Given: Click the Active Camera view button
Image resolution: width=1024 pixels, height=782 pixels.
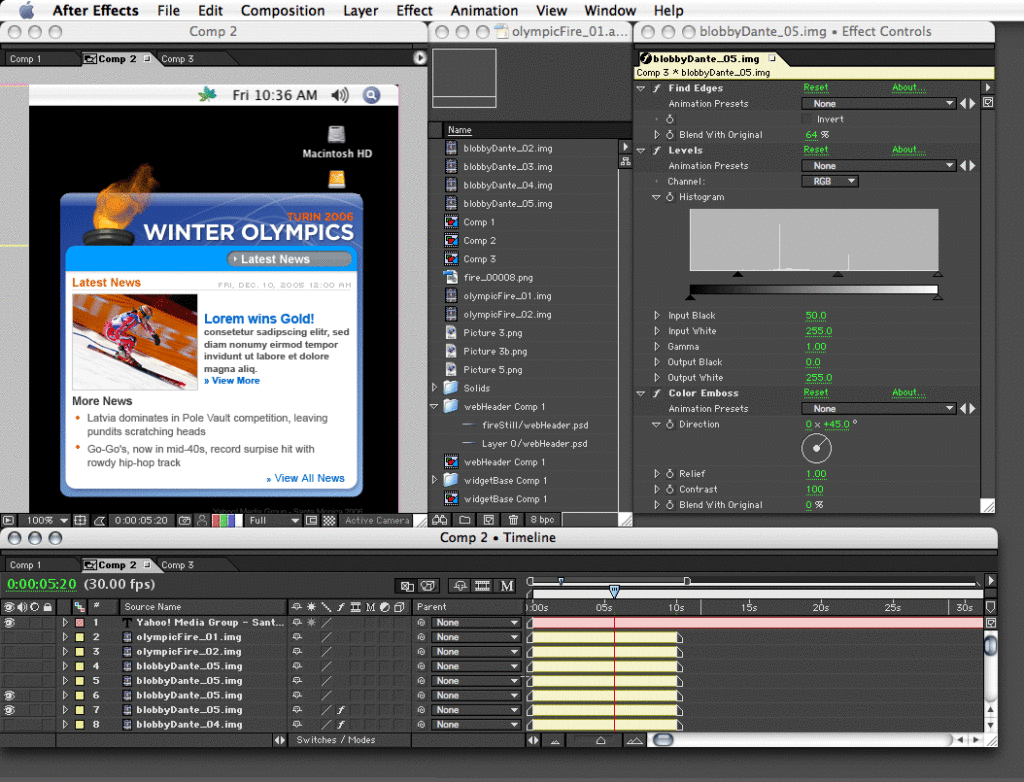Looking at the screenshot, I should 377,521.
